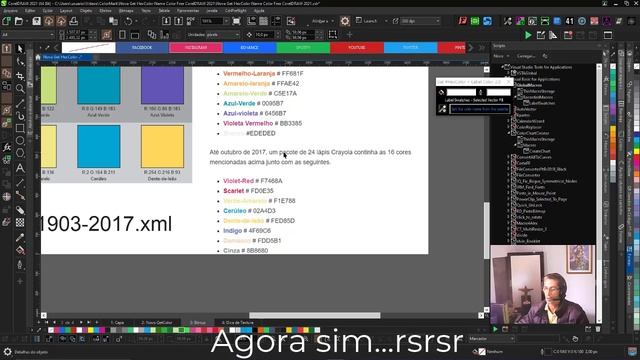Run macro with green play icon in toolbar
Screen dimensions: 640x360
coord(528,35)
